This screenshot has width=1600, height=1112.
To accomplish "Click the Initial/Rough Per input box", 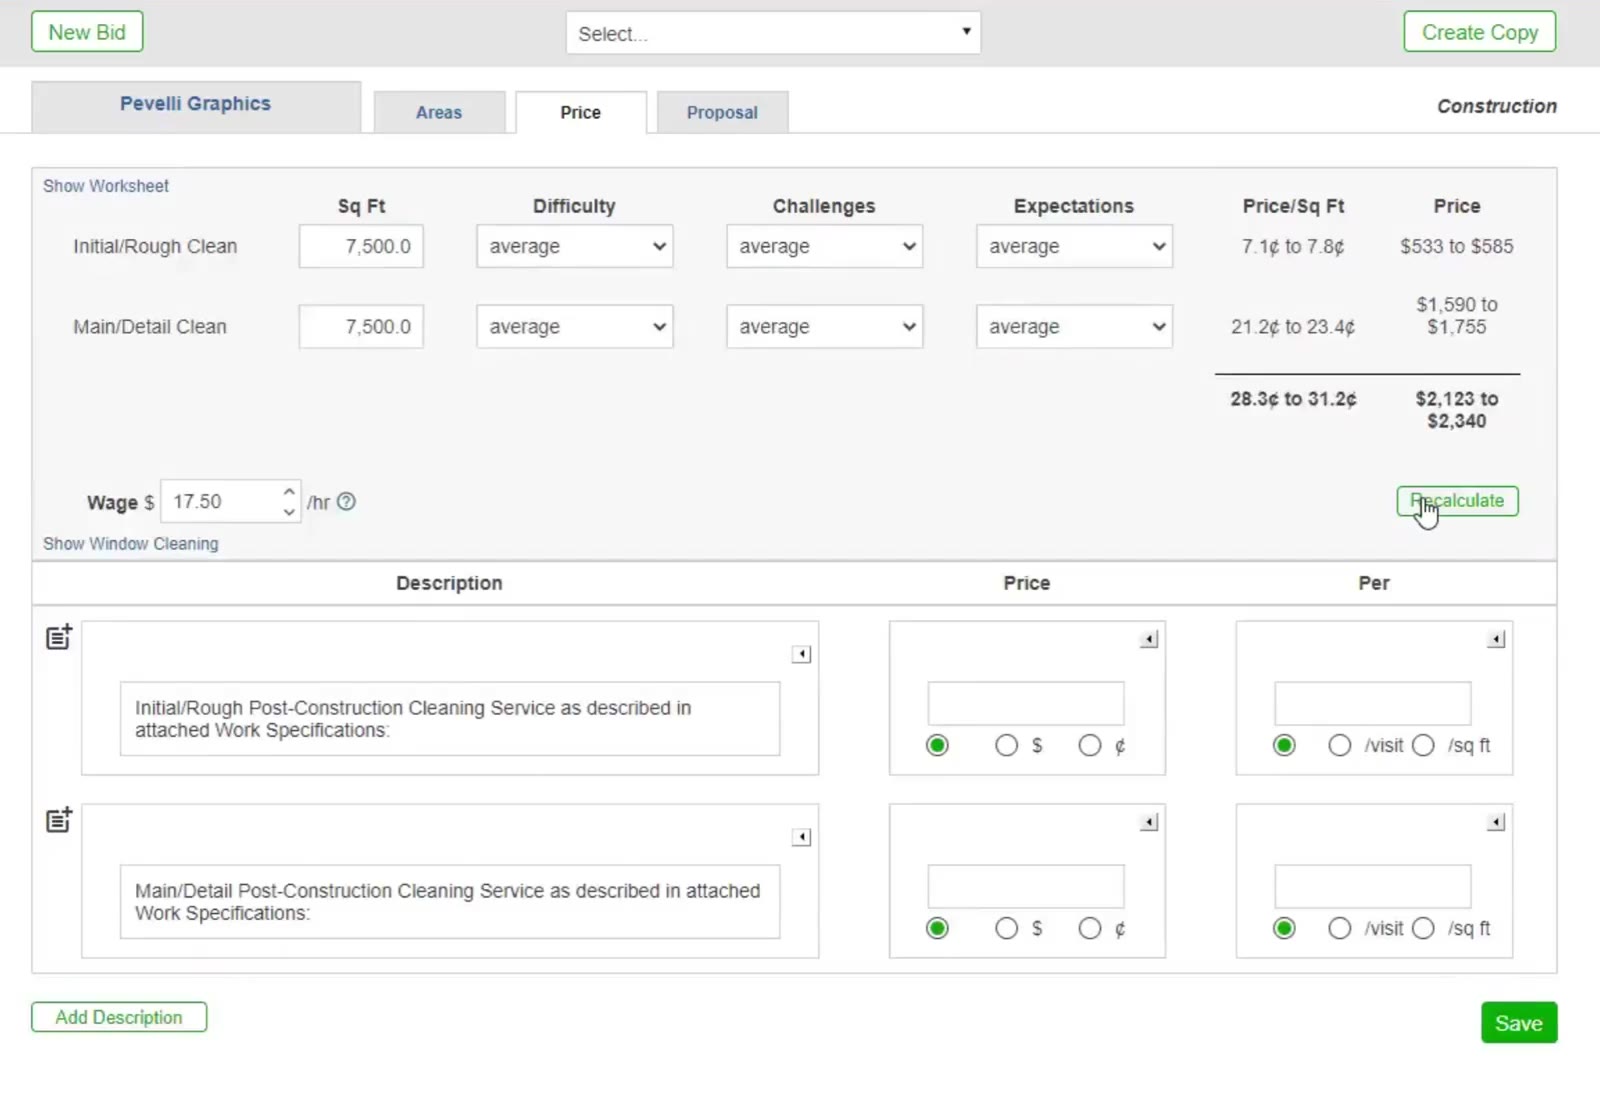I will pyautogui.click(x=1373, y=704).
